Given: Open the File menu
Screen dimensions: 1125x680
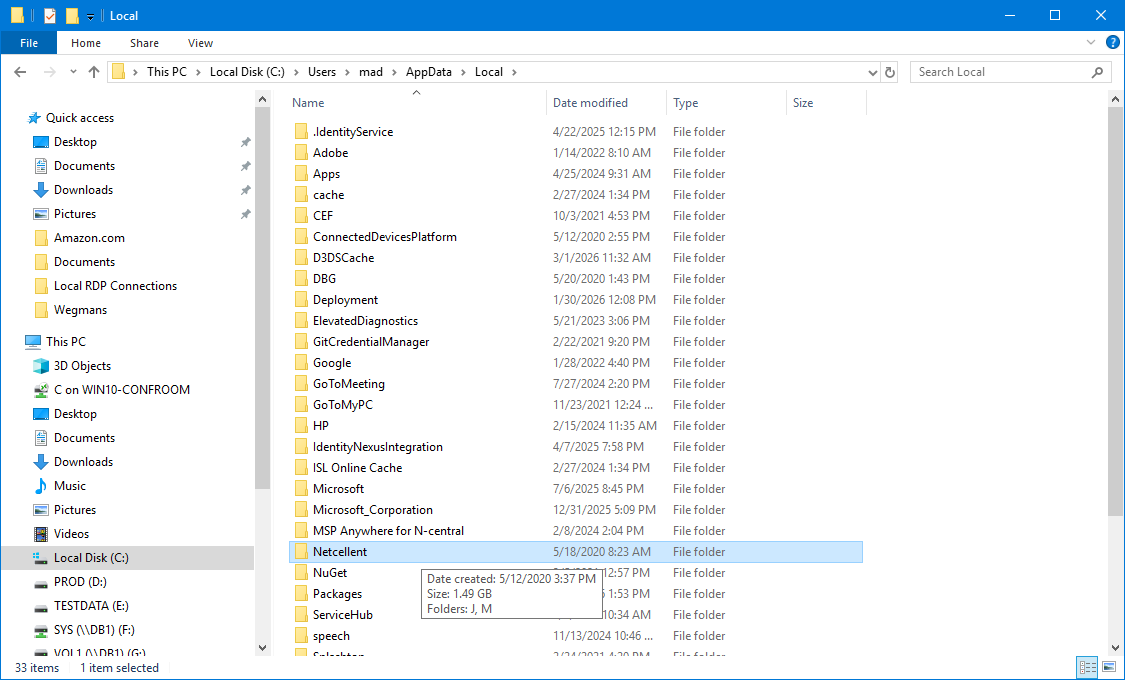Looking at the screenshot, I should pos(29,43).
